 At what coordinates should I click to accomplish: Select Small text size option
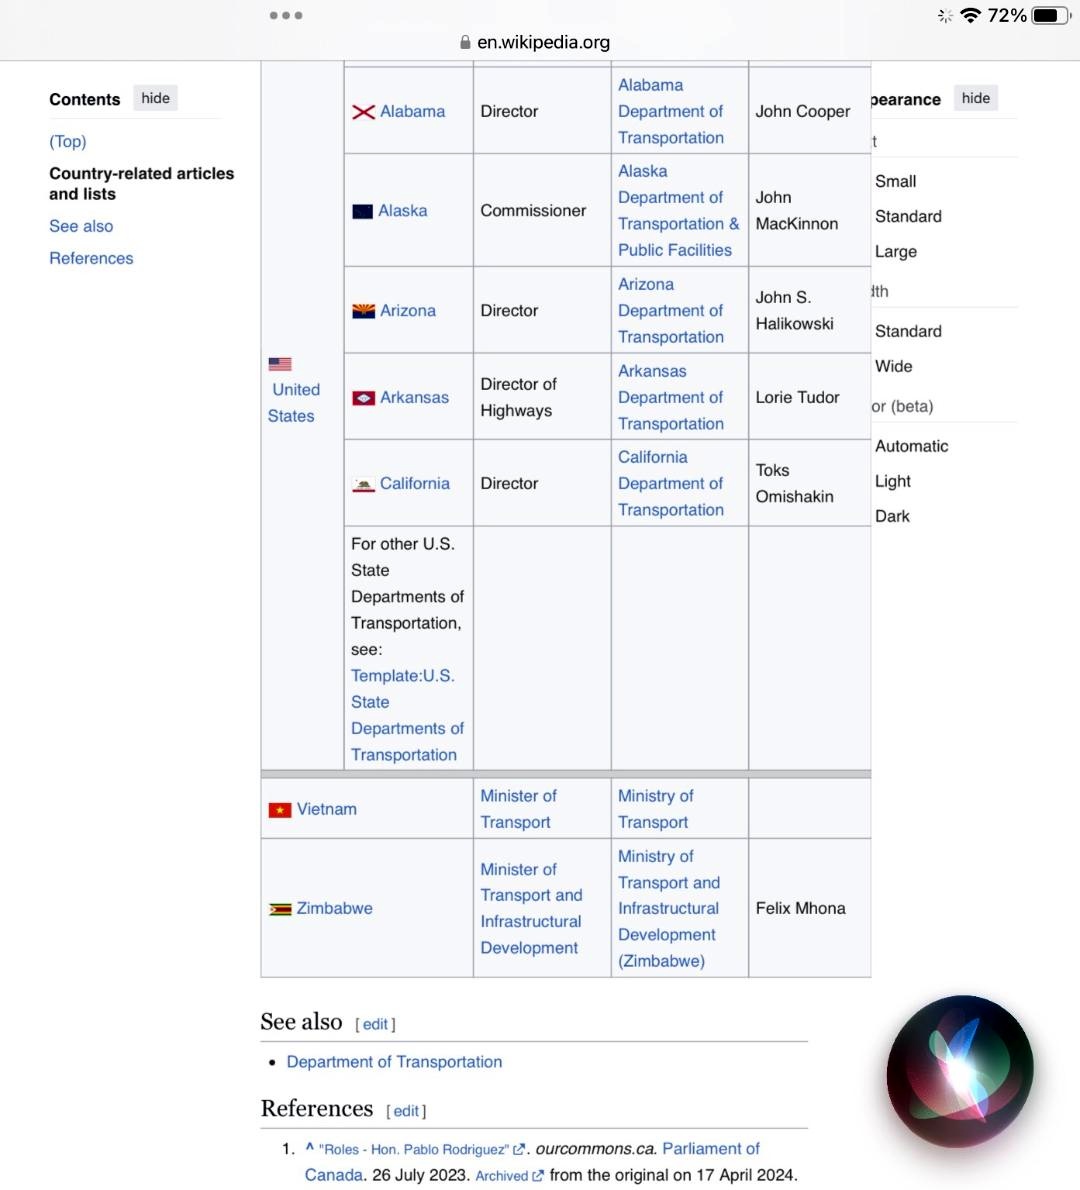(x=896, y=181)
